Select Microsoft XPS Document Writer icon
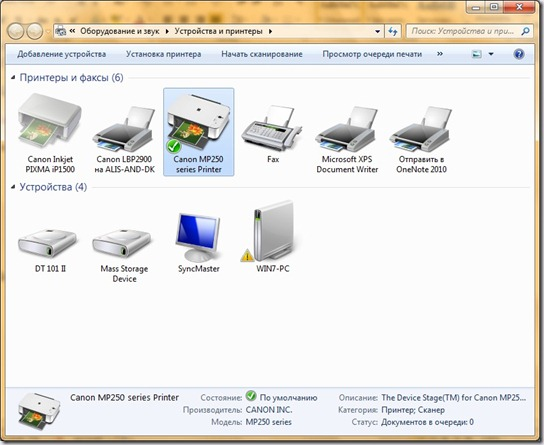This screenshot has height=445, width=544. click(346, 129)
